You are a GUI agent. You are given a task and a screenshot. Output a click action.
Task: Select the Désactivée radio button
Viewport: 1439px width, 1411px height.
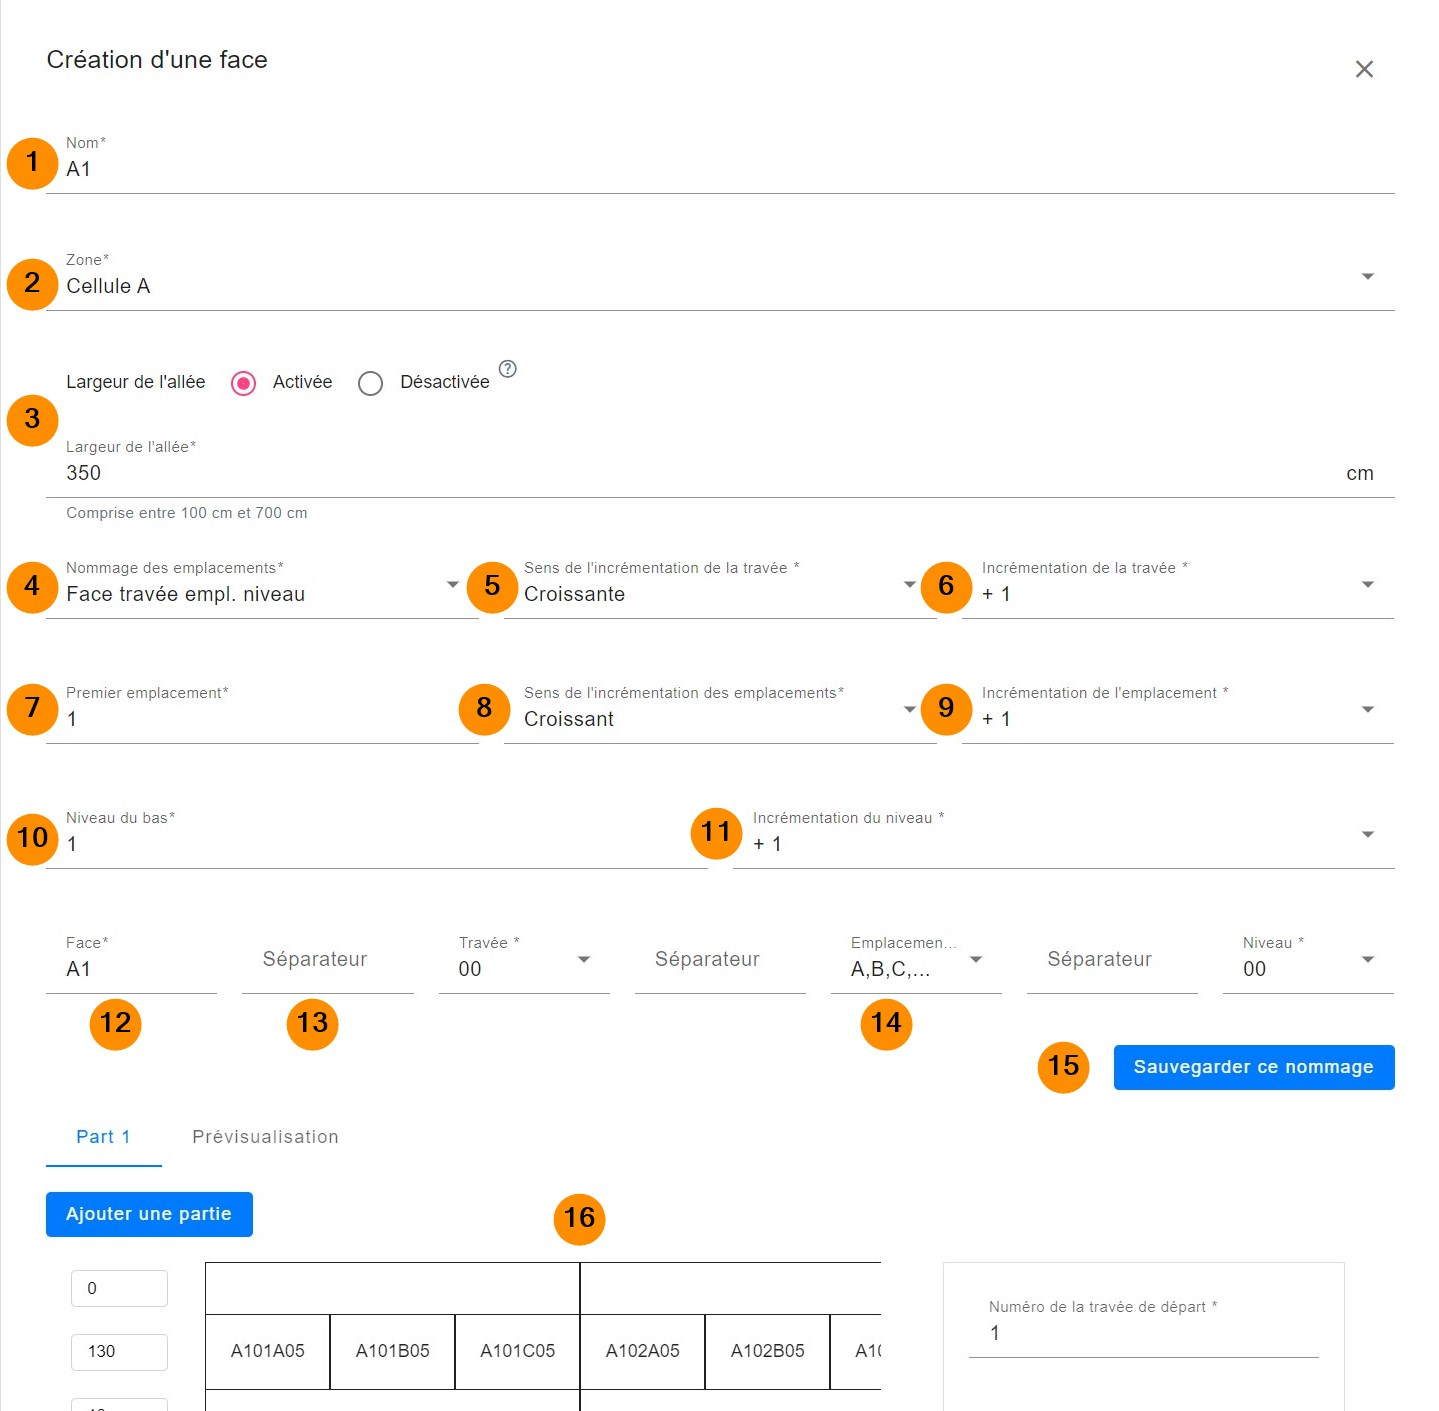[371, 383]
